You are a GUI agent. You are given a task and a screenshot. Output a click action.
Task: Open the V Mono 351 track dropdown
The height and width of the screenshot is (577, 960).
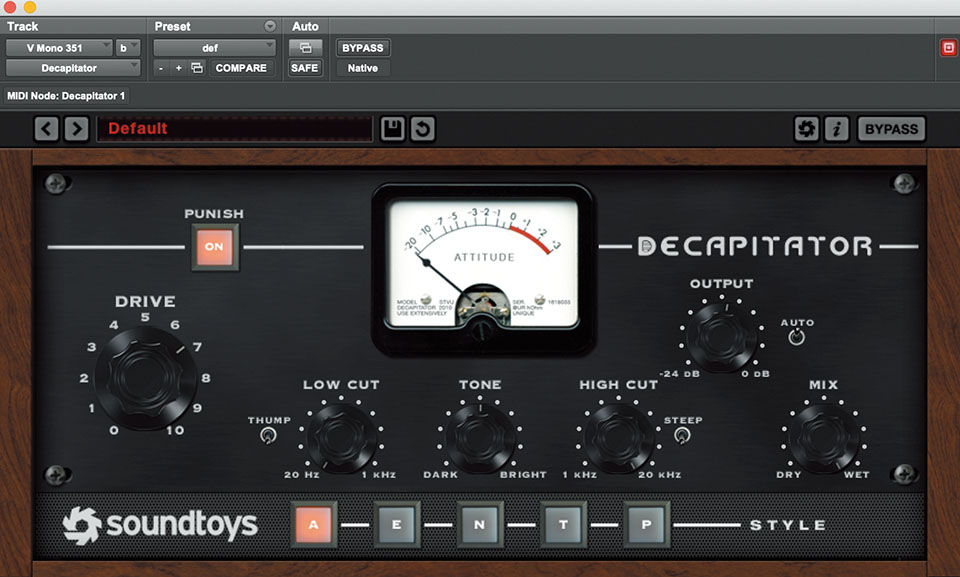coord(59,48)
